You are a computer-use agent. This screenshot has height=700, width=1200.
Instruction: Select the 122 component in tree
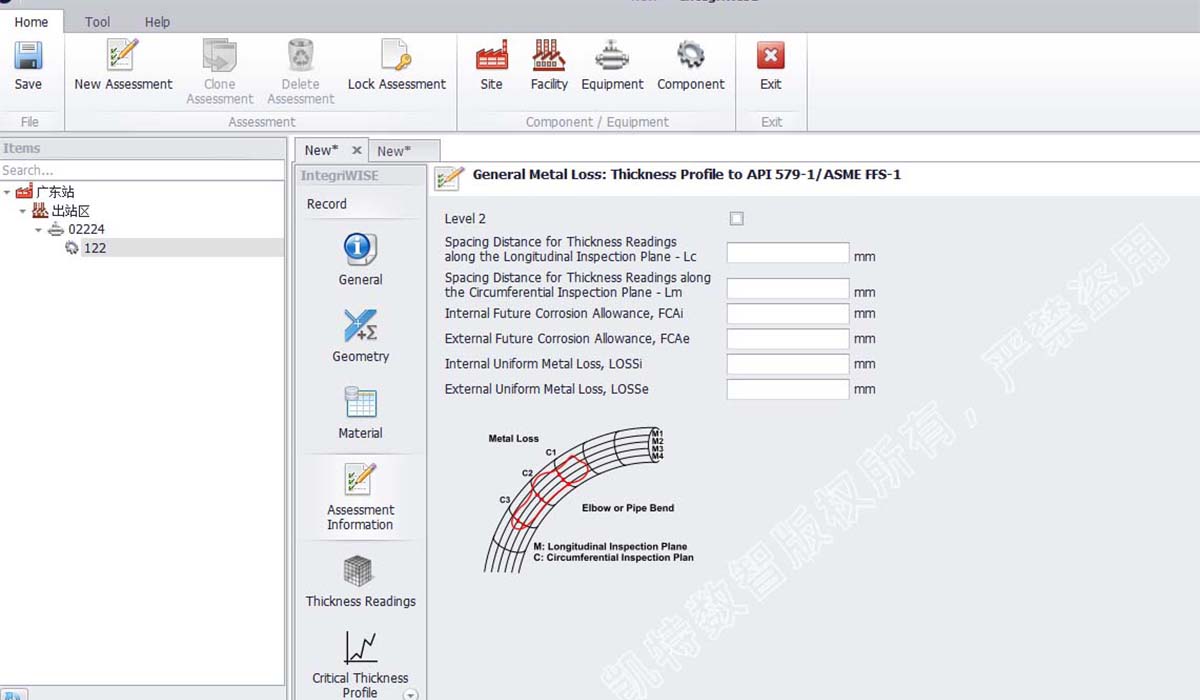[95, 248]
